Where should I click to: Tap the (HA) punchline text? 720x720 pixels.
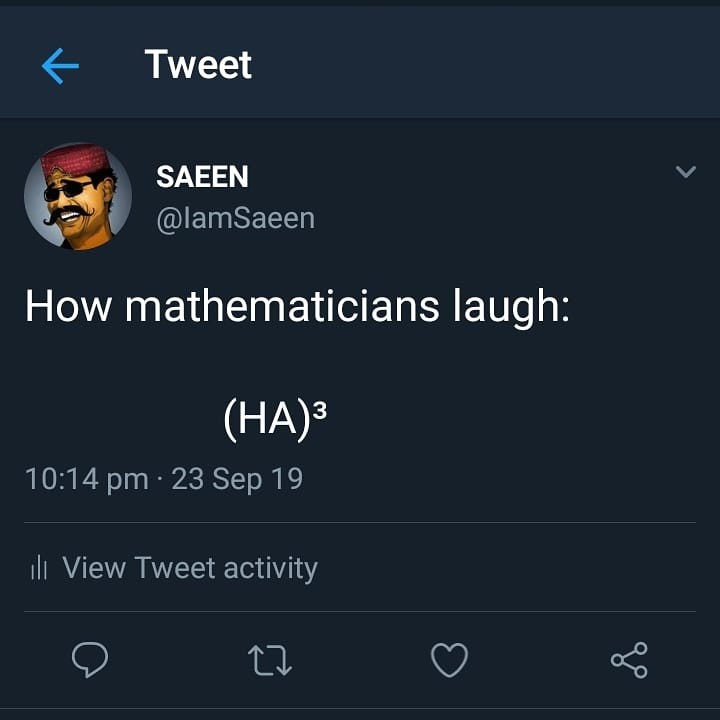[x=262, y=422]
